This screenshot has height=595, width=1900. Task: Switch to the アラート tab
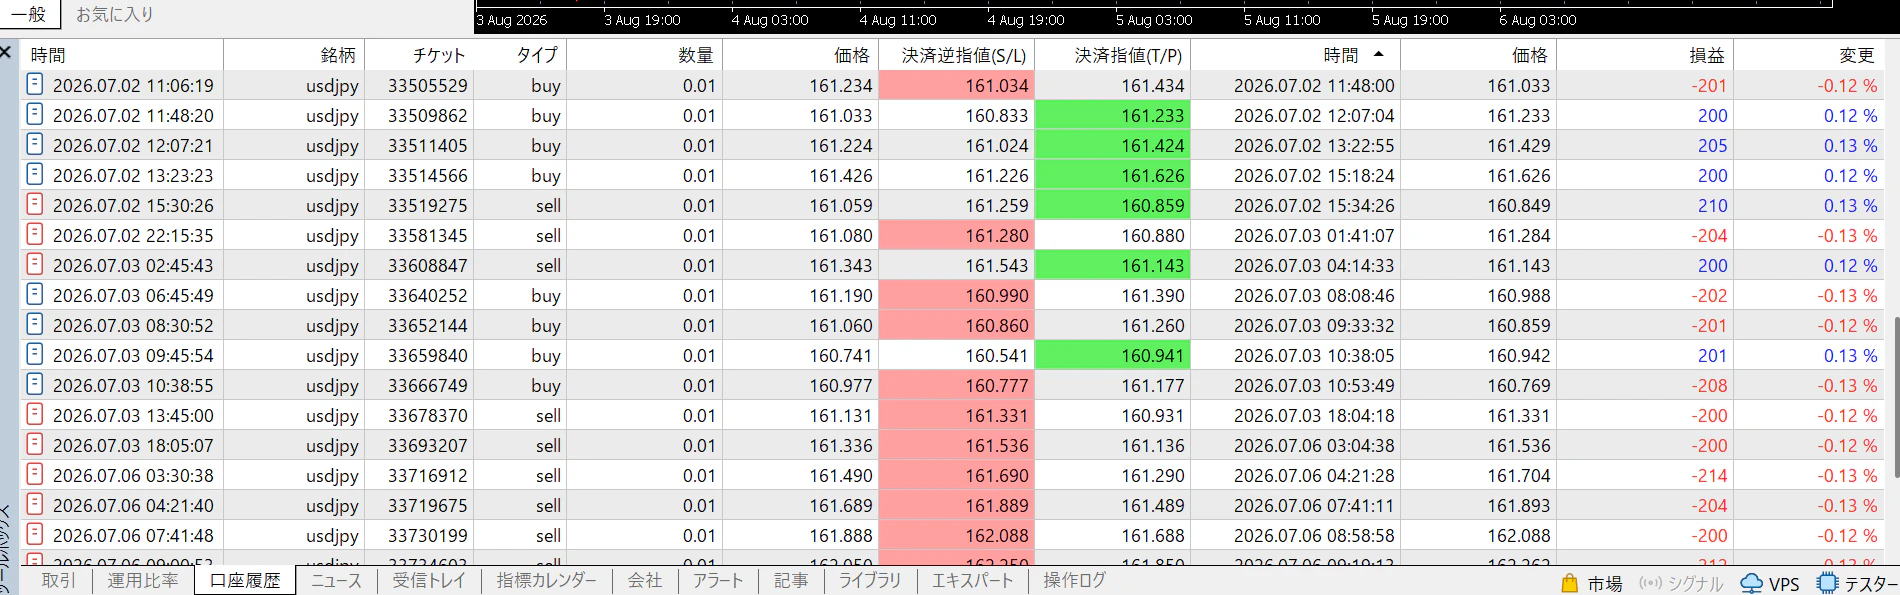pyautogui.click(x=718, y=581)
